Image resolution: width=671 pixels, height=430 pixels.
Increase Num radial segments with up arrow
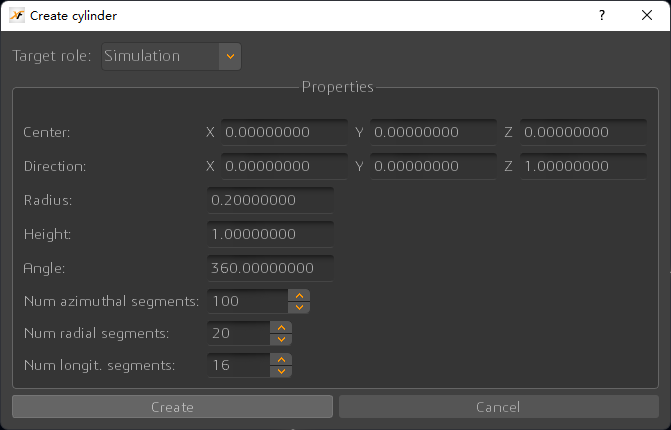pyautogui.click(x=281, y=327)
